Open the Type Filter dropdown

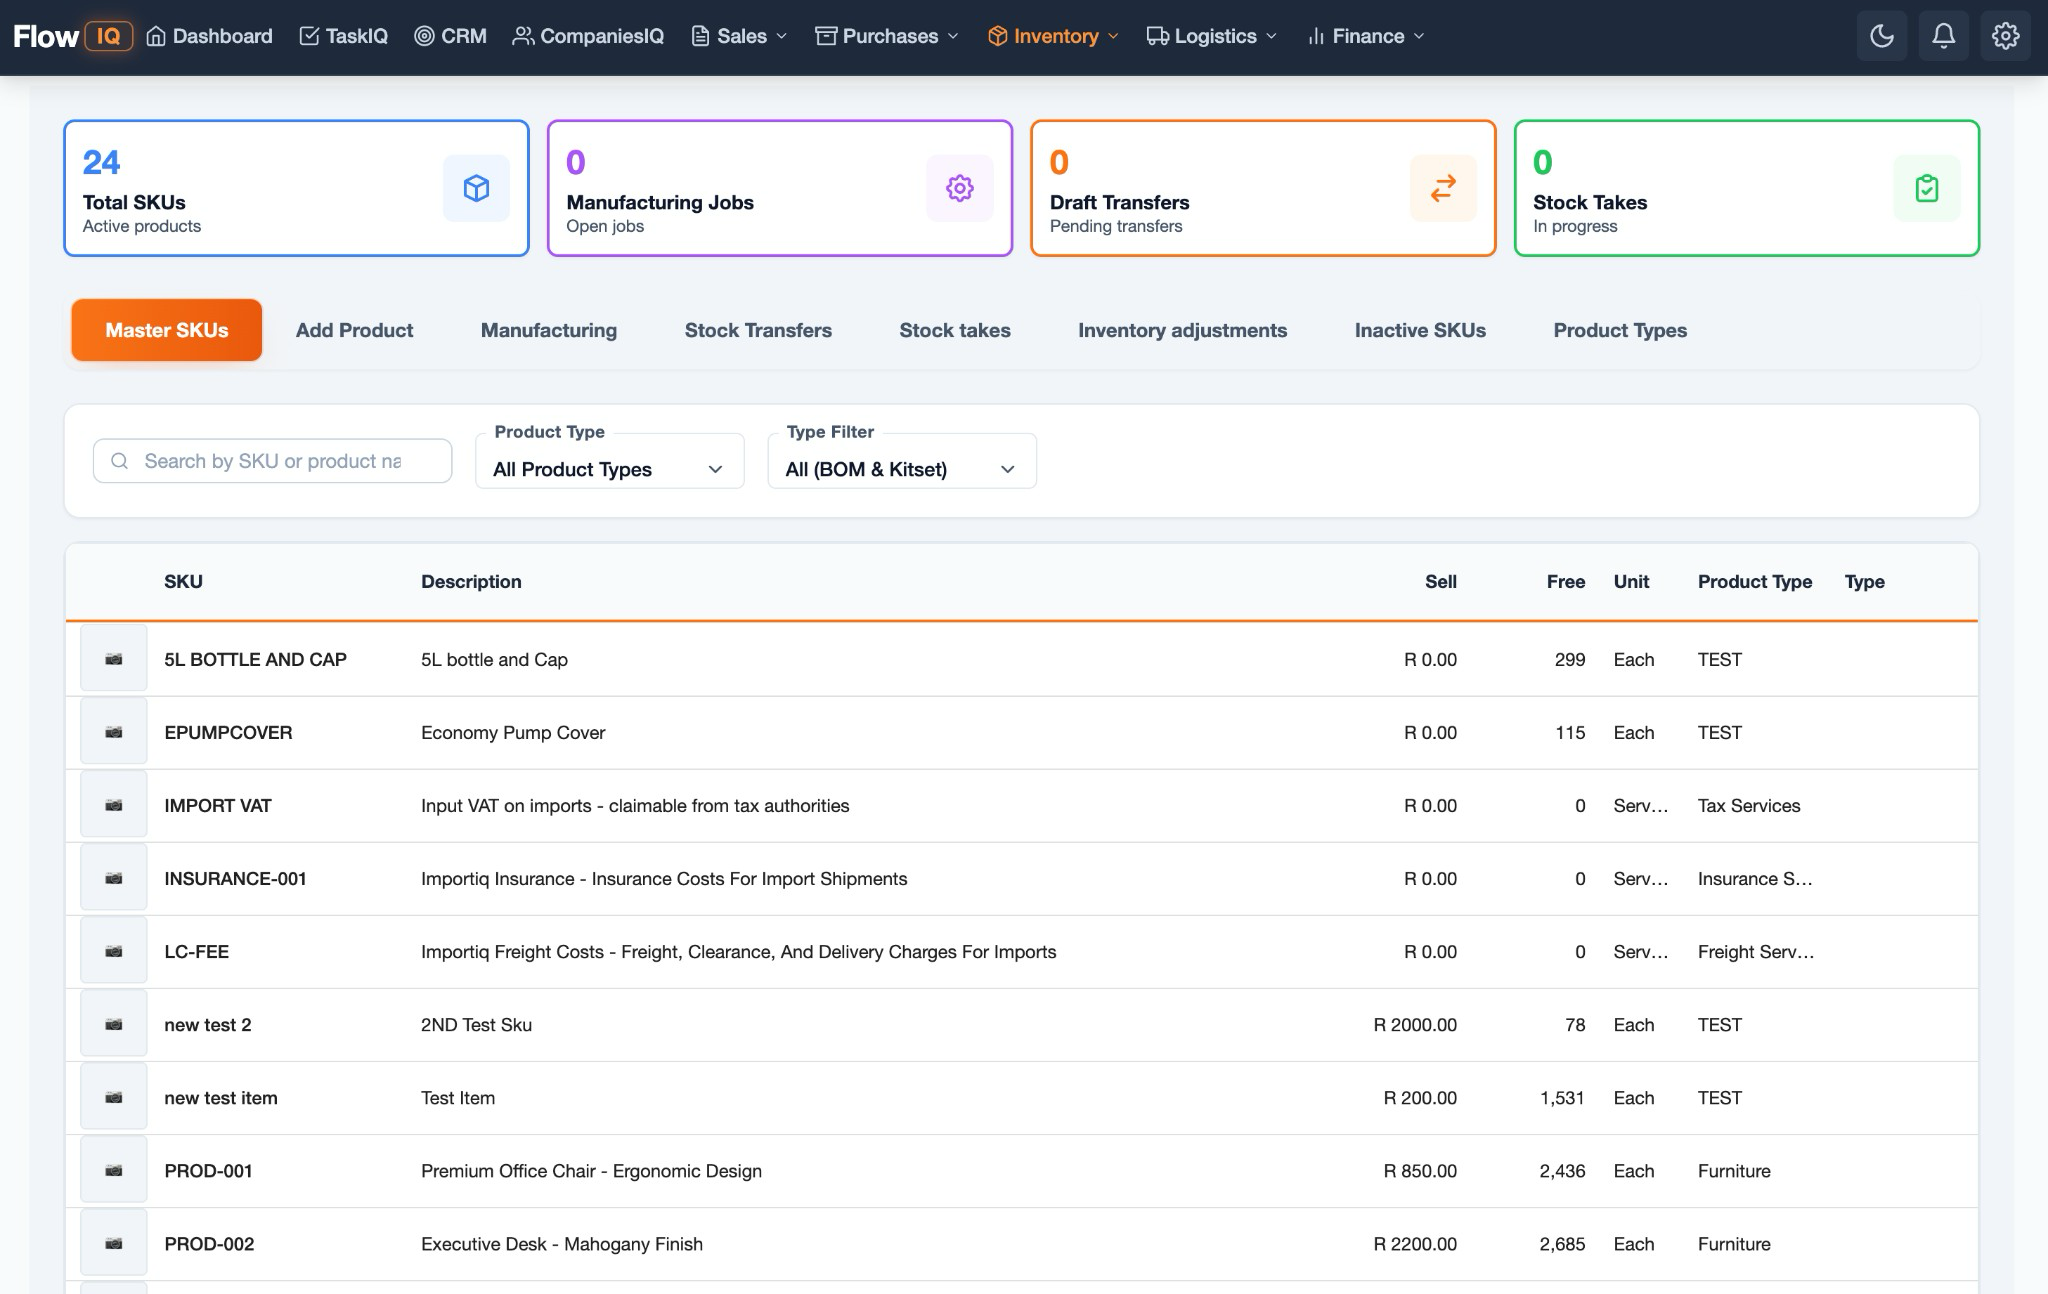900,467
